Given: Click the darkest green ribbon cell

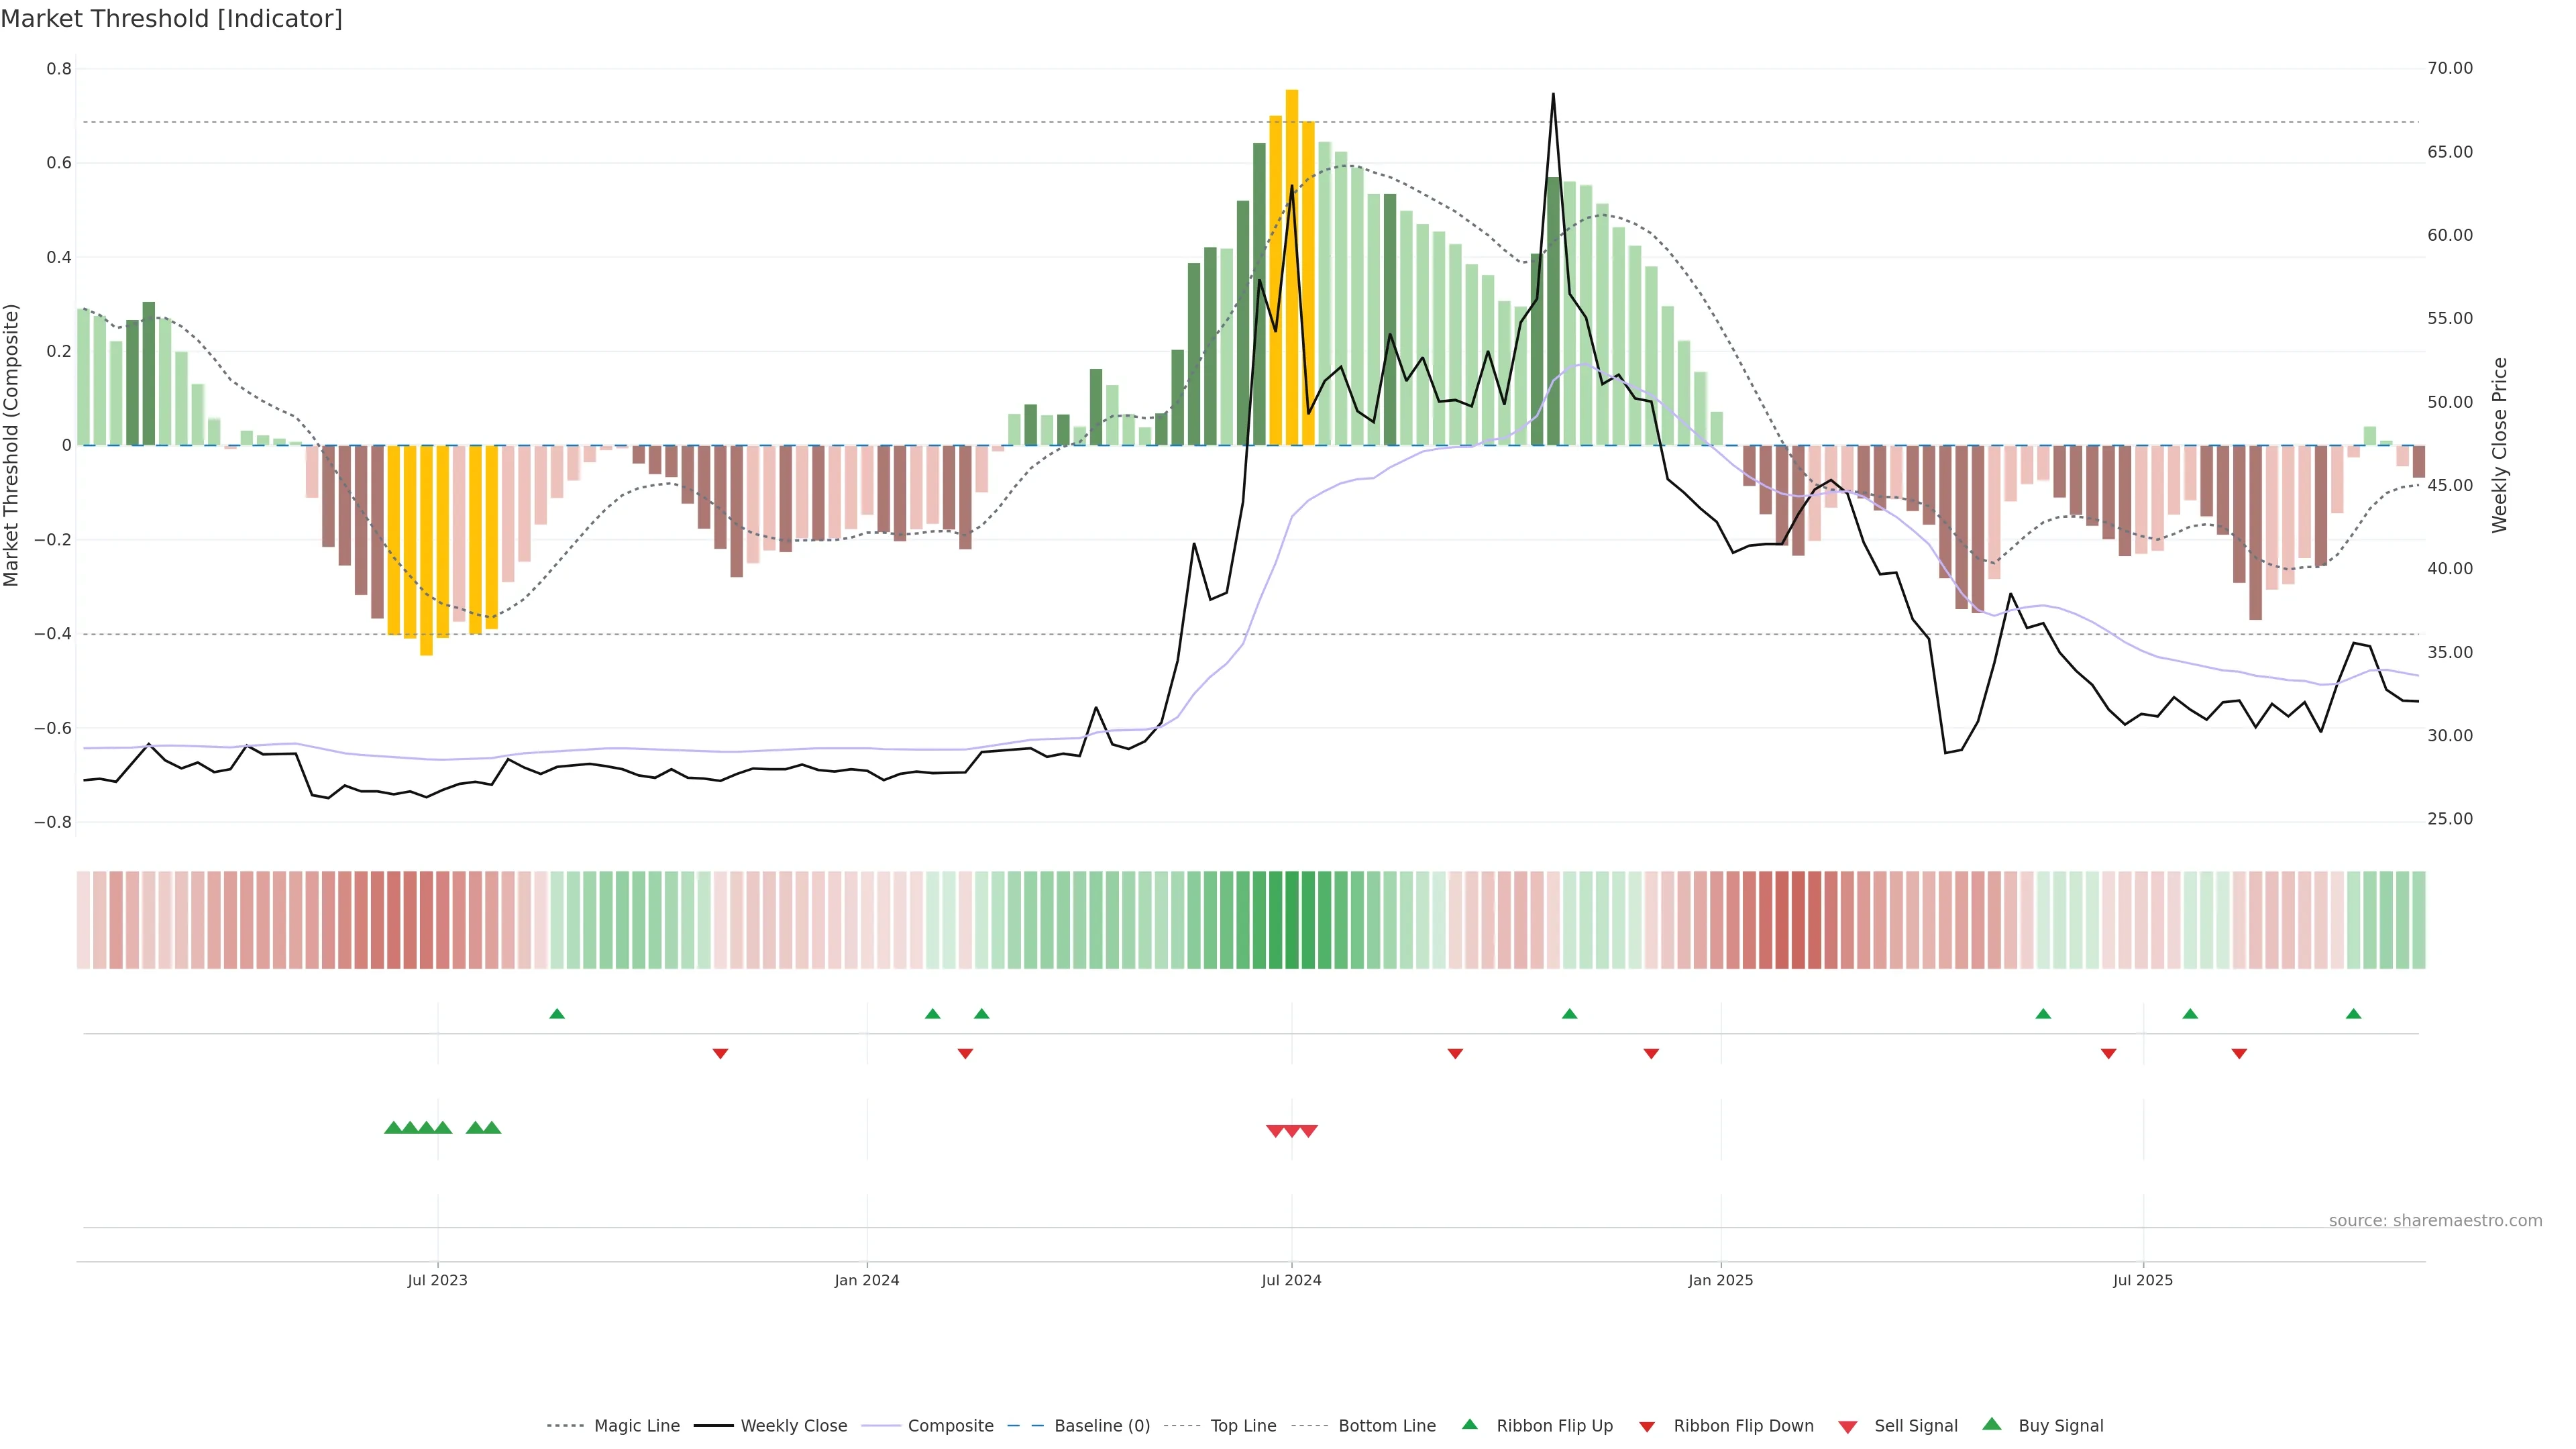Looking at the screenshot, I should tap(1292, 919).
